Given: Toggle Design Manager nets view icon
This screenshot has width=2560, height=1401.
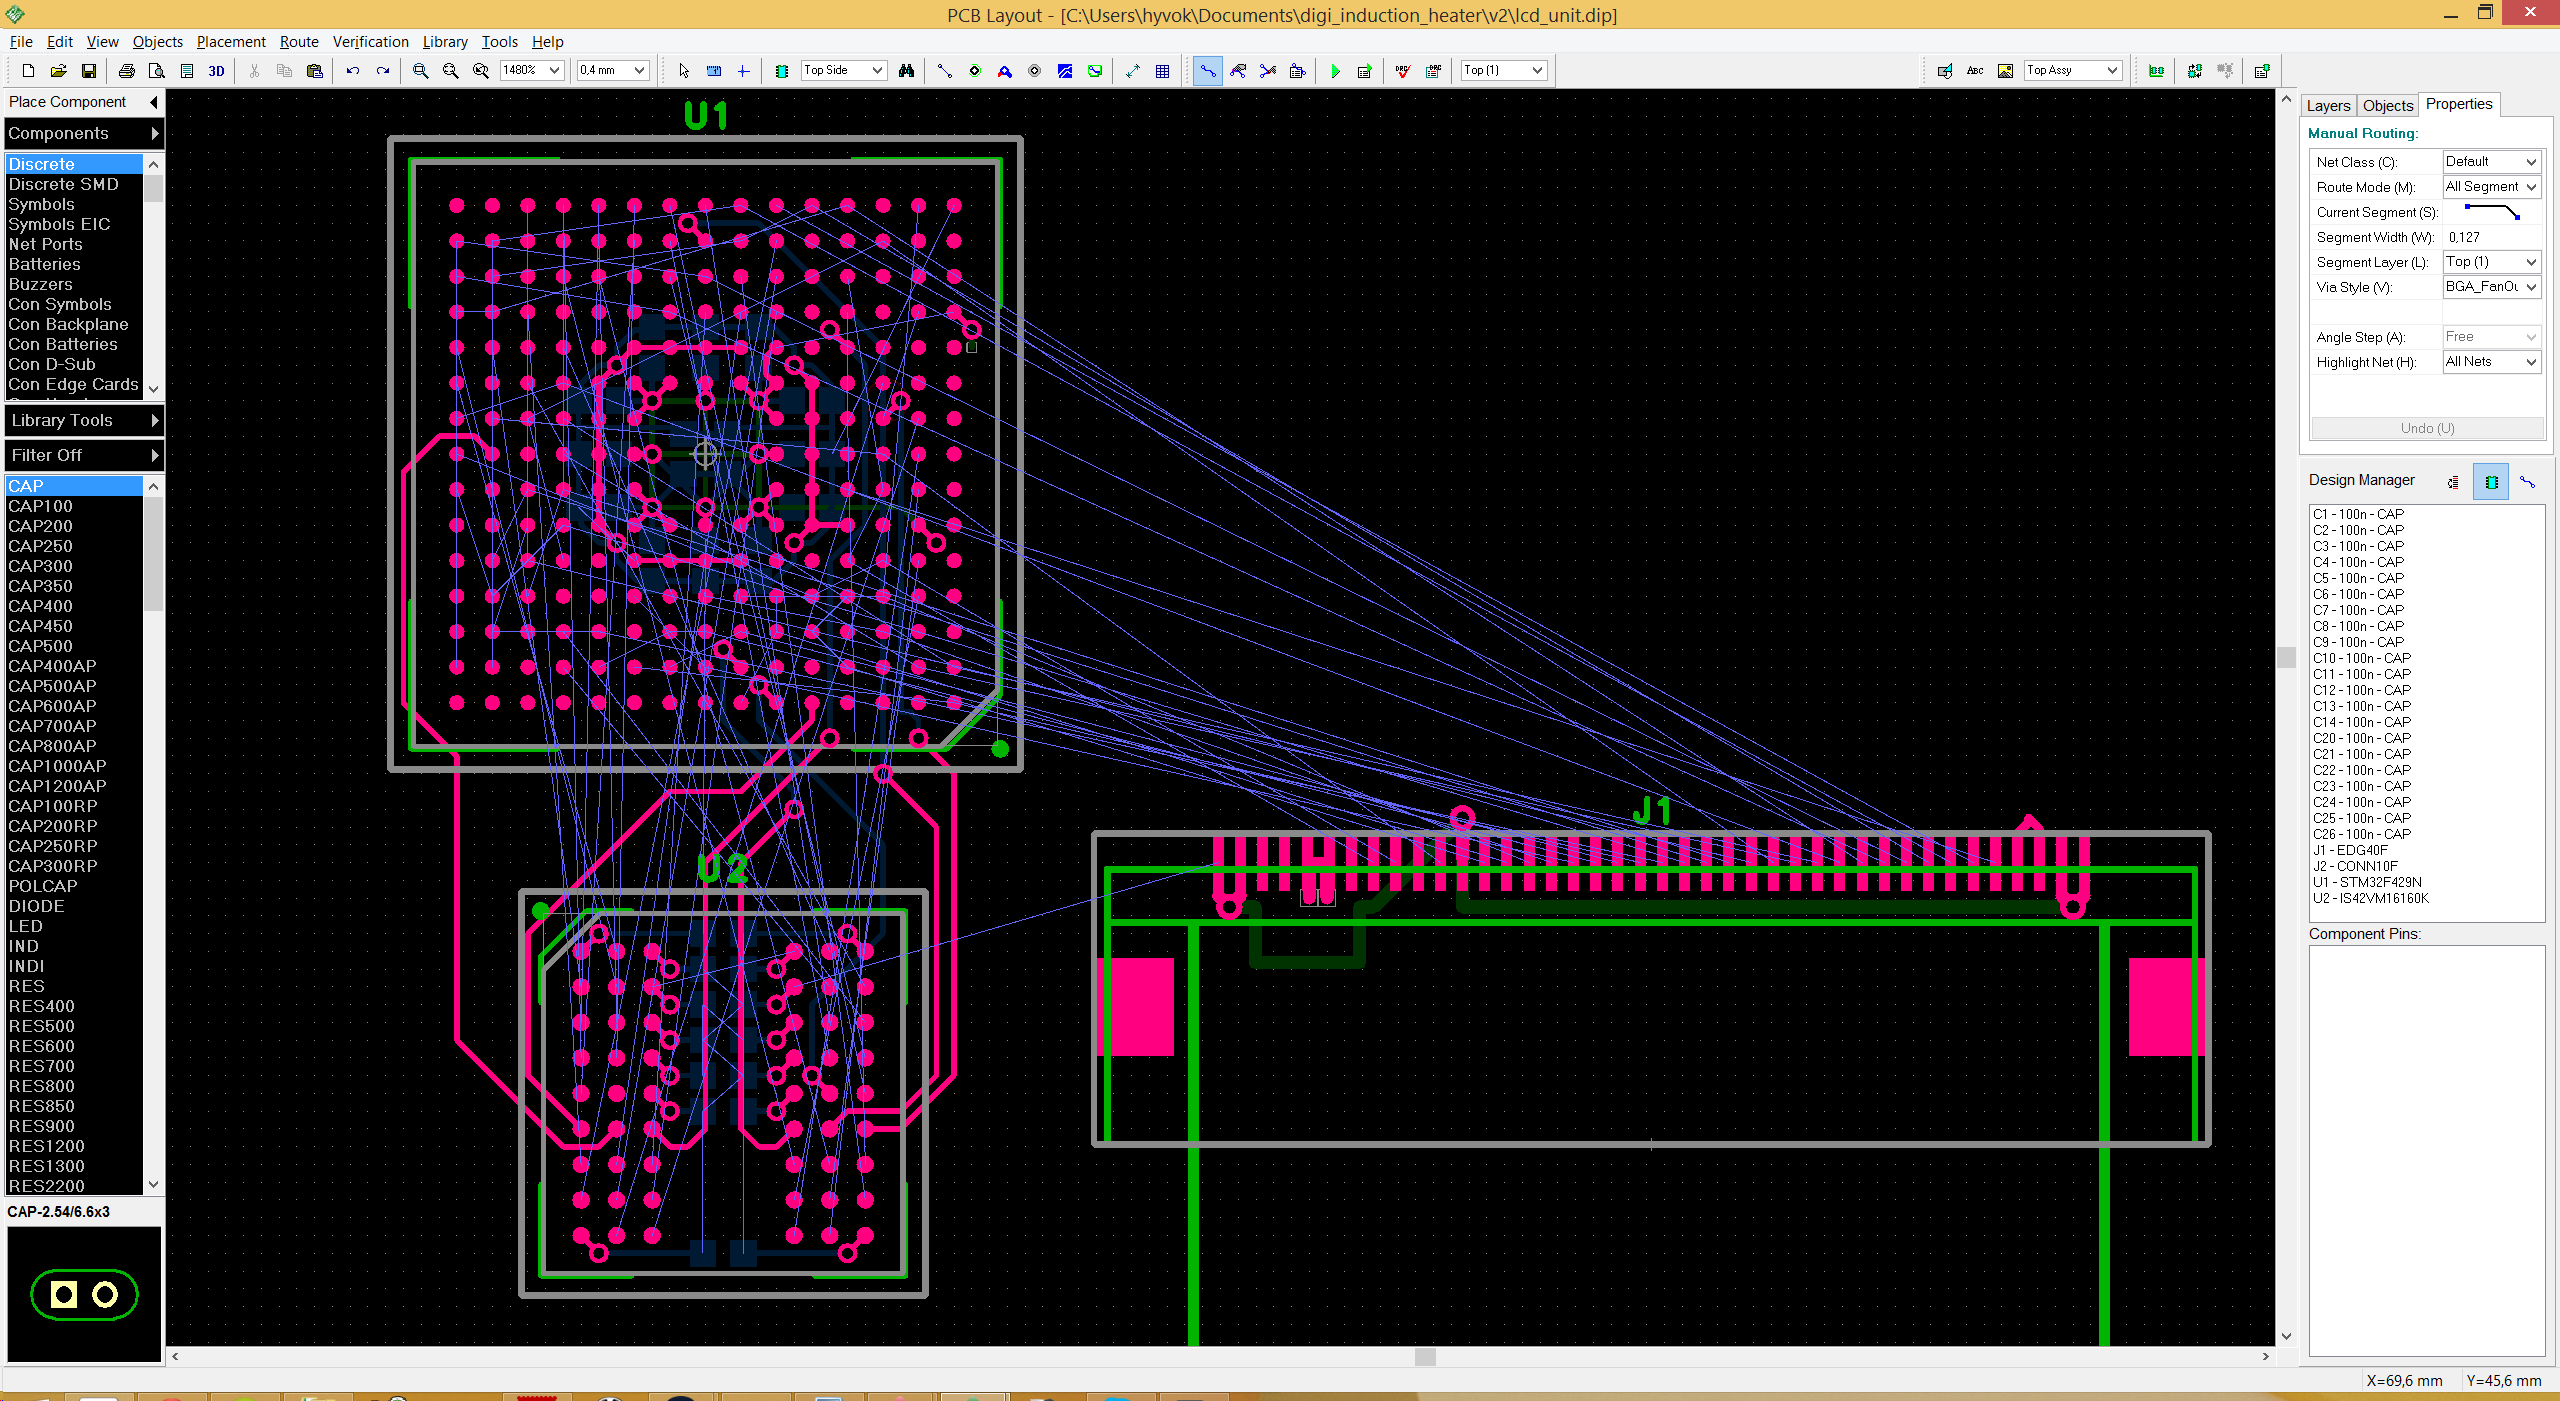Looking at the screenshot, I should 2527,482.
